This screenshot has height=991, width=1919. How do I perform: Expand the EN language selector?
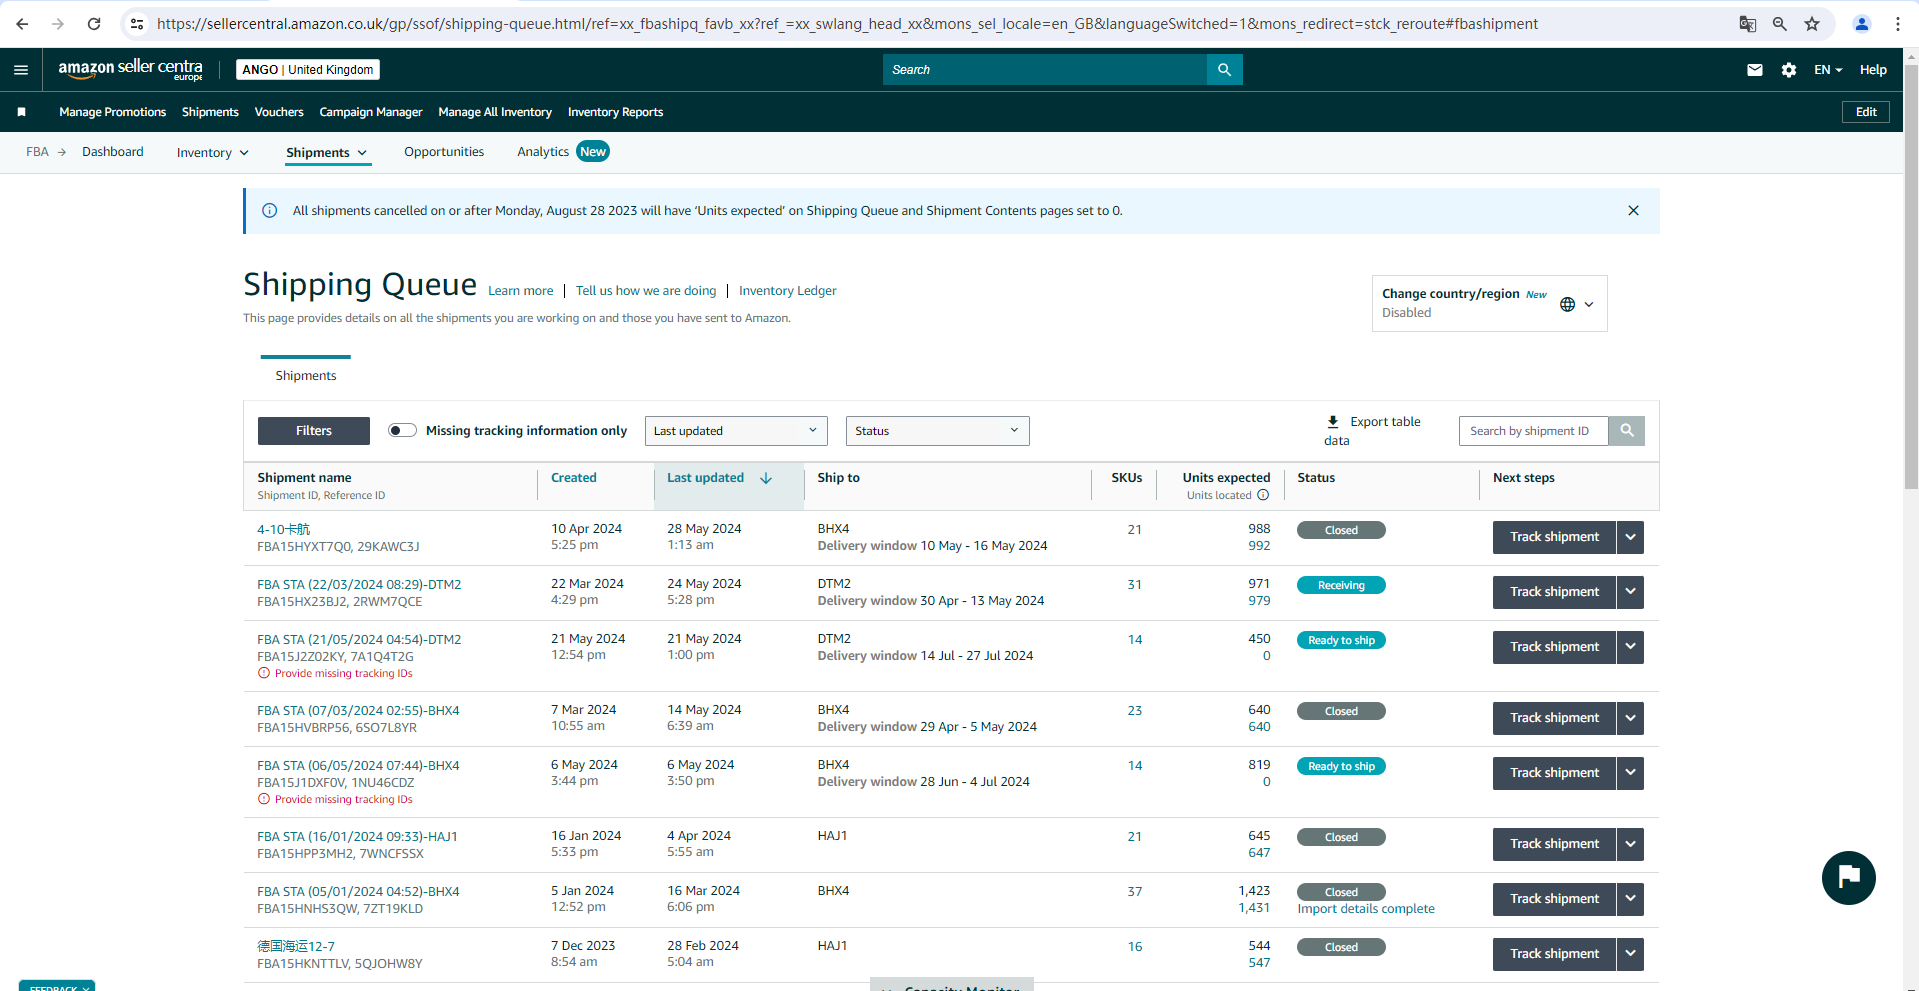[1828, 70]
